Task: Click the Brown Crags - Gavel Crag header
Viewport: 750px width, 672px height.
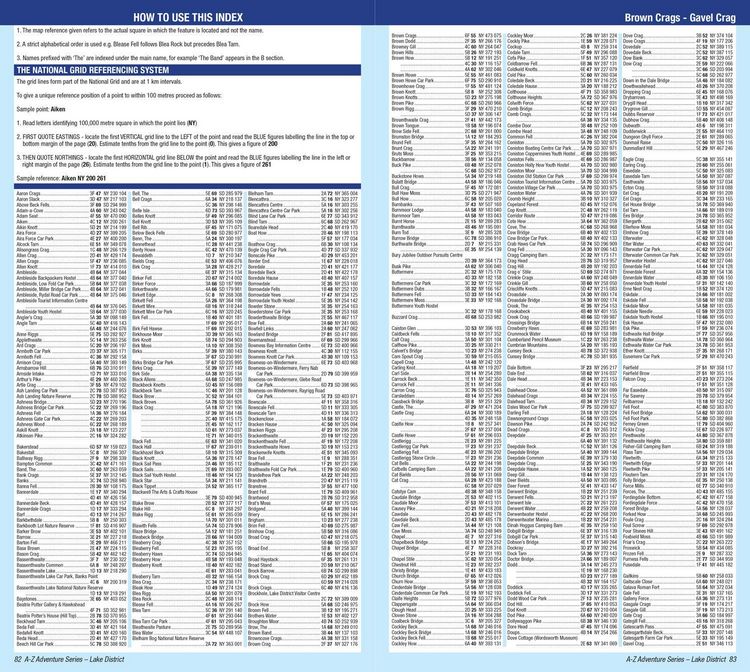Action: coord(680,18)
